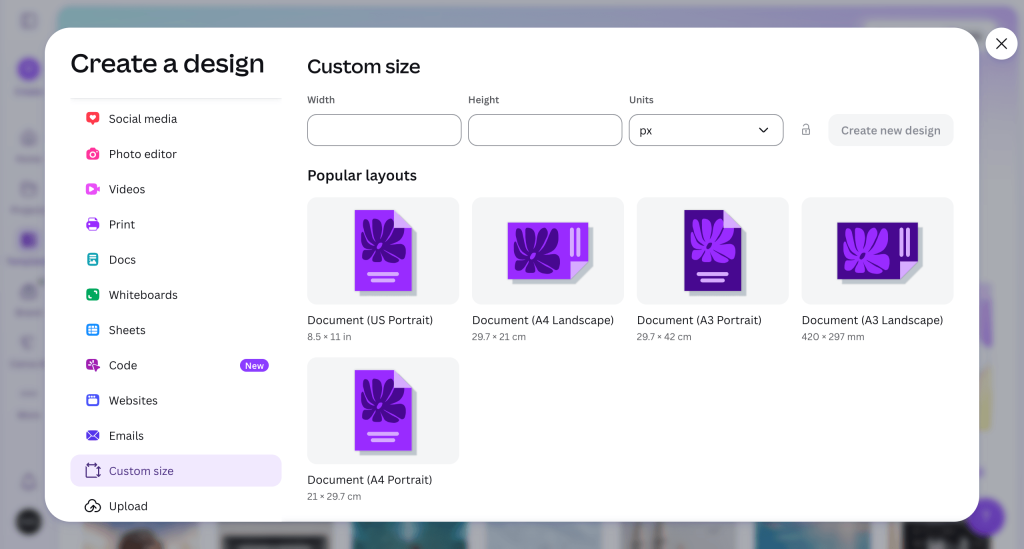
Task: Click the Print printer icon
Action: point(93,224)
